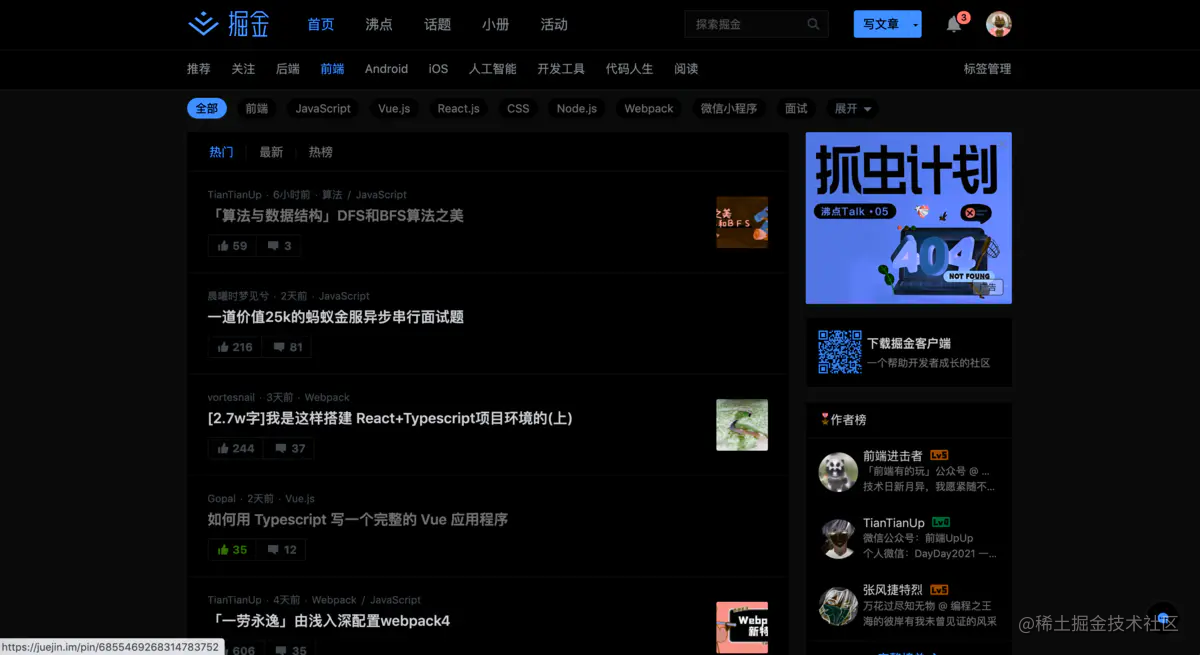Switch to the 热门 sort tab
1200x655 pixels.
[x=221, y=152]
